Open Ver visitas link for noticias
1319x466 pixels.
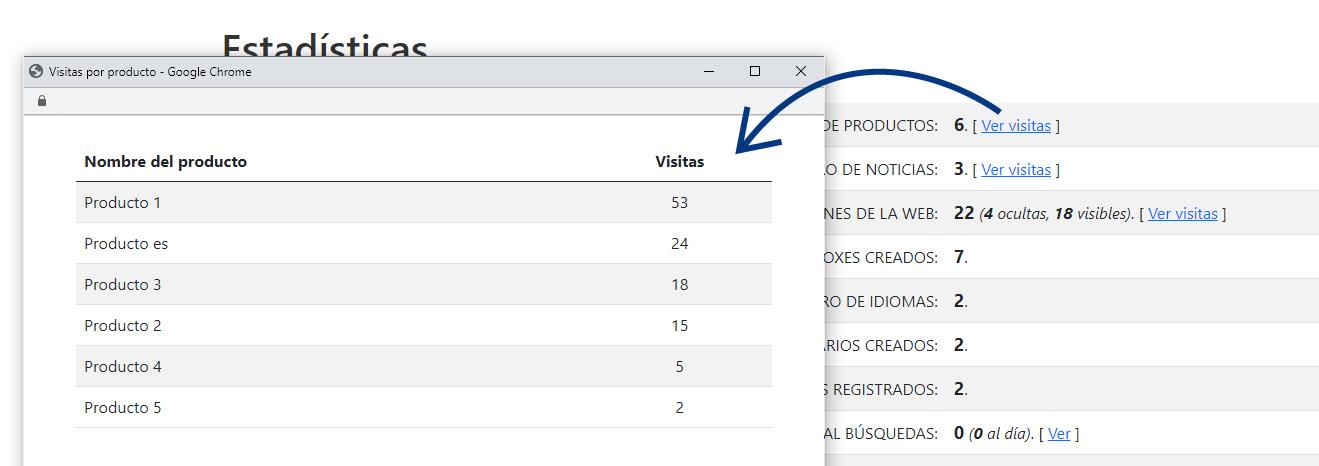(1015, 170)
